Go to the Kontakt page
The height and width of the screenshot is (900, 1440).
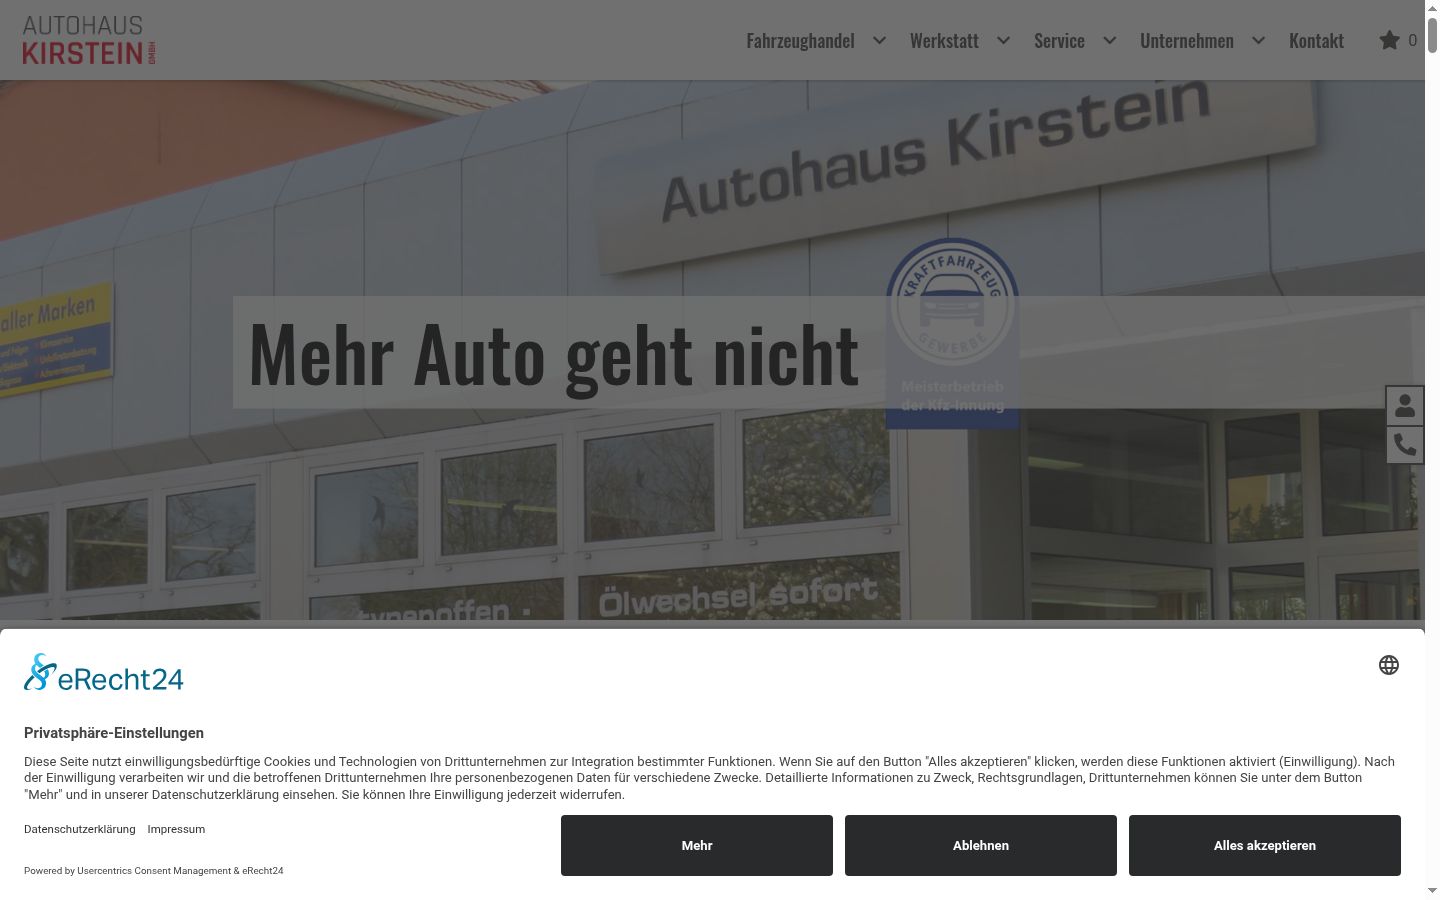point(1316,40)
